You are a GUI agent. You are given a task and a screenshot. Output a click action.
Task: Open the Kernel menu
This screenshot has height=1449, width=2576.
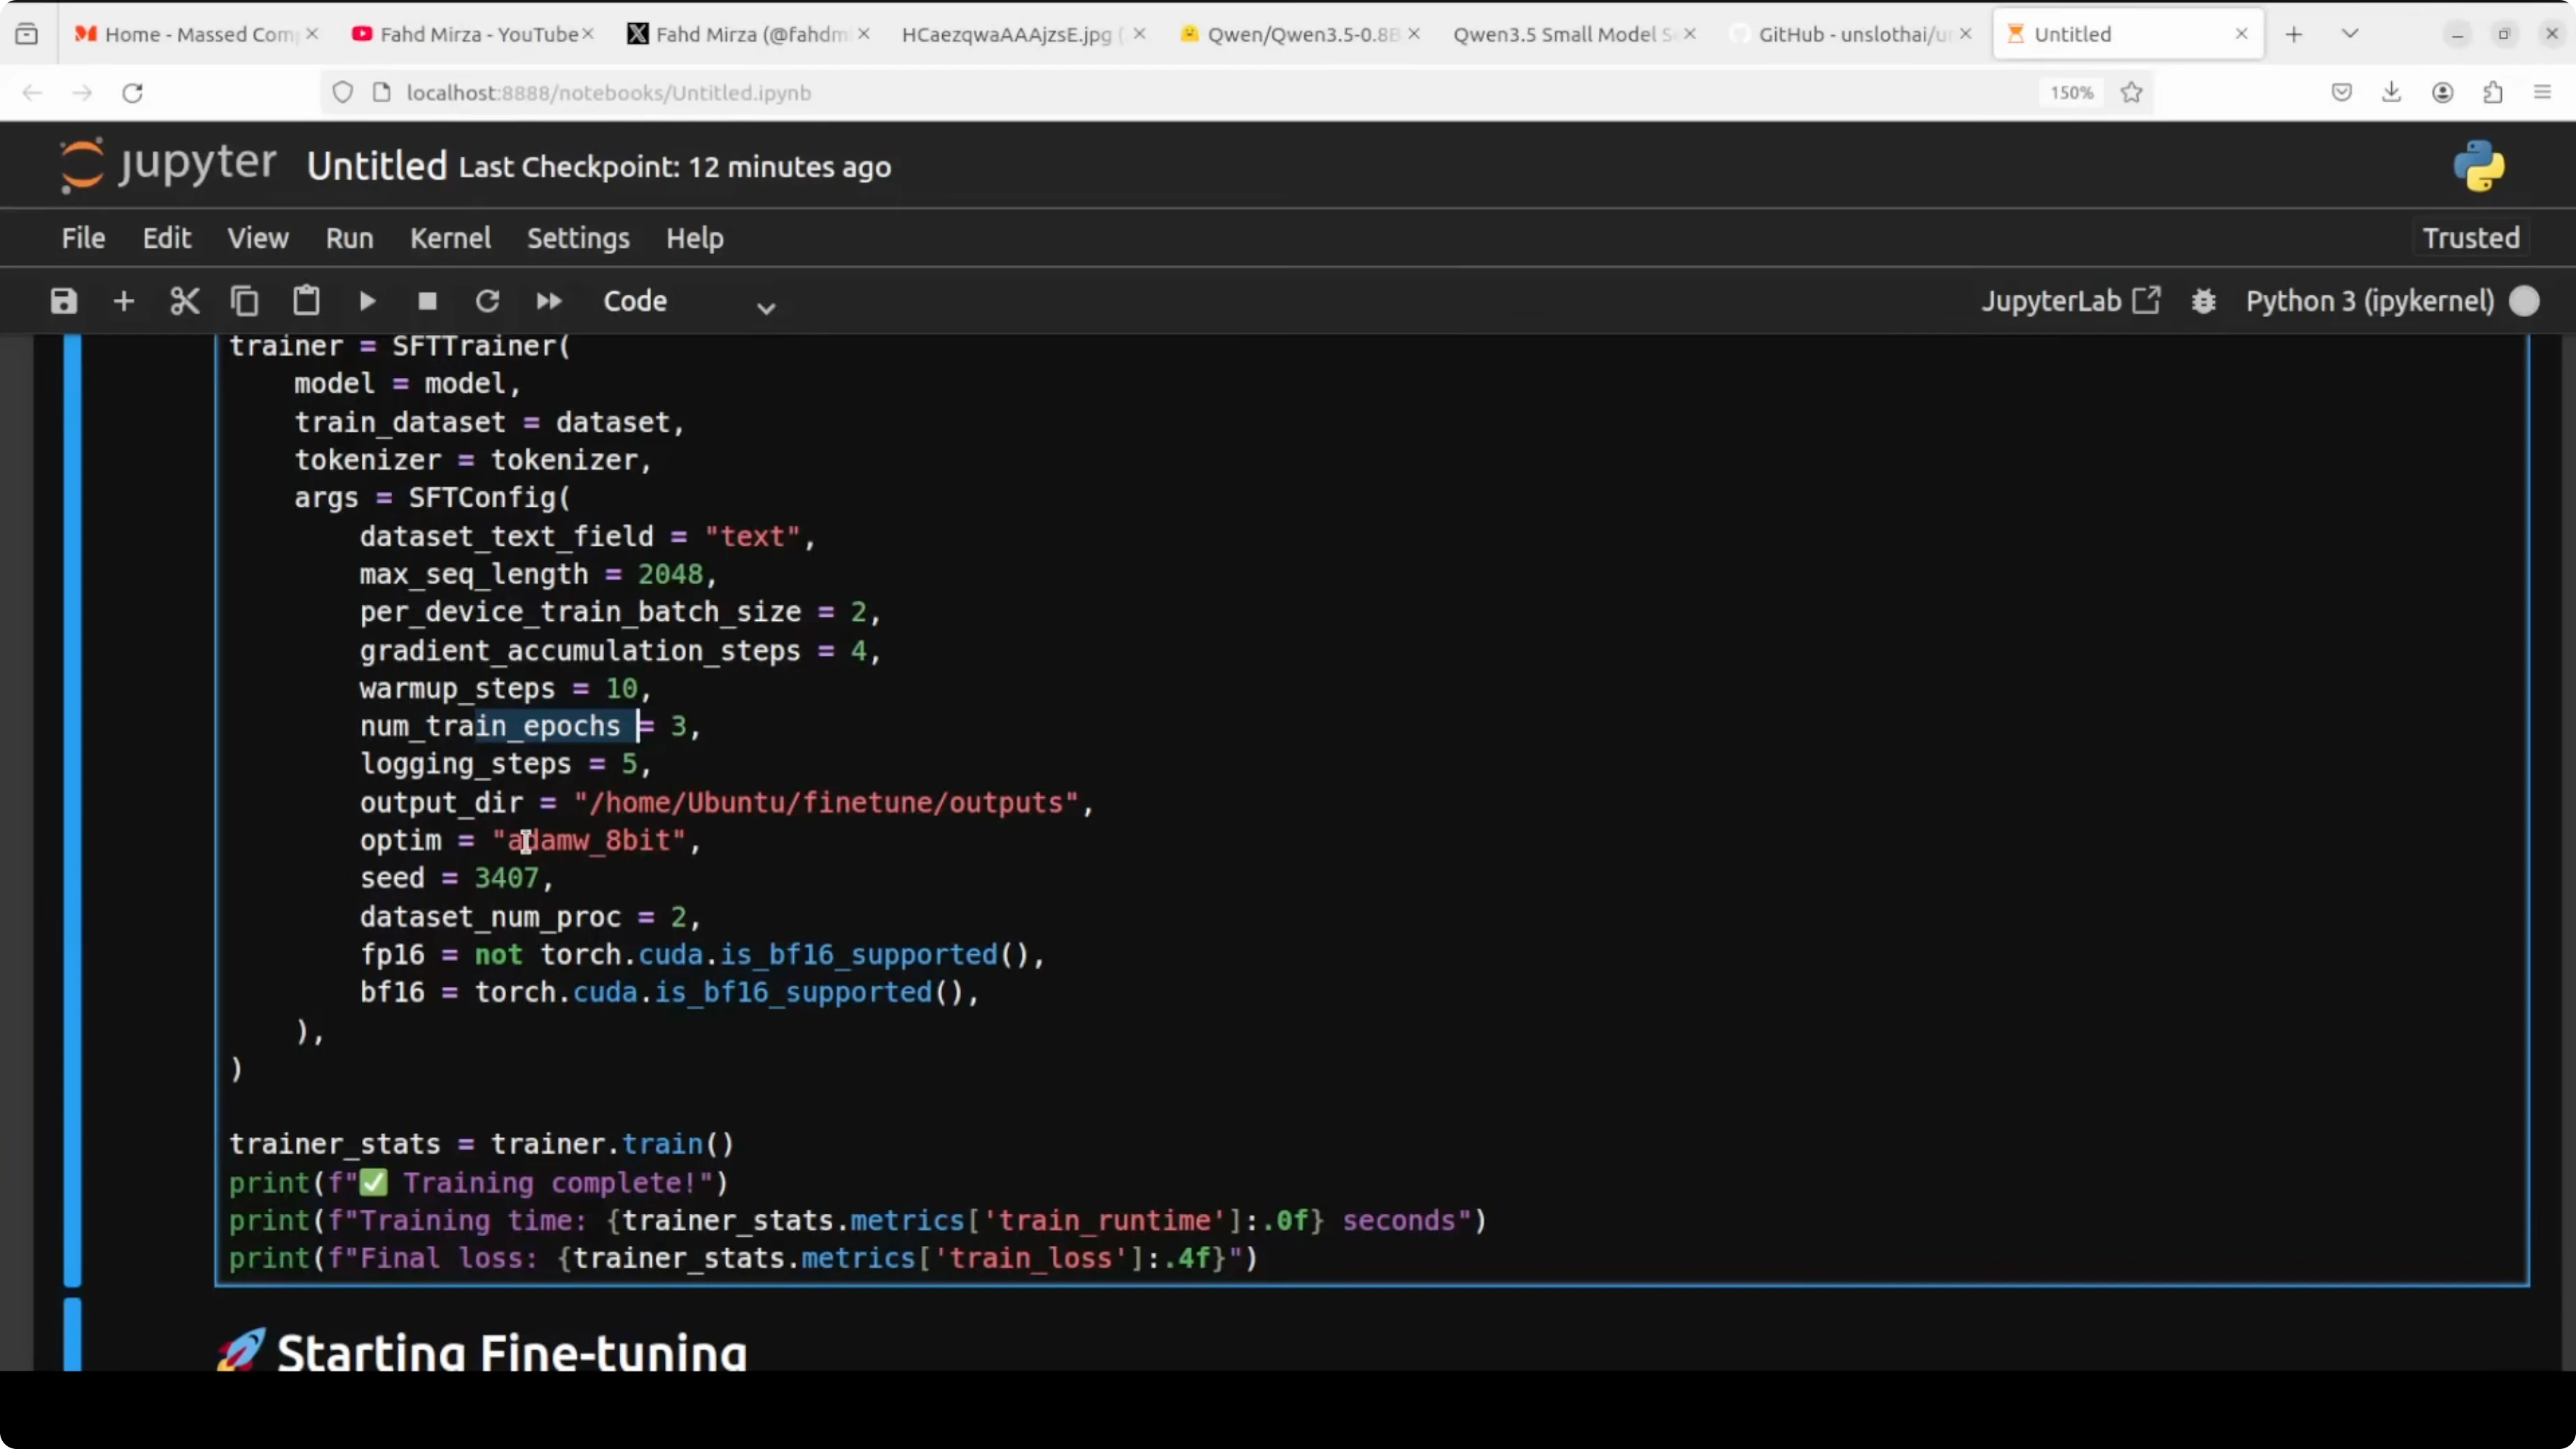click(450, 238)
